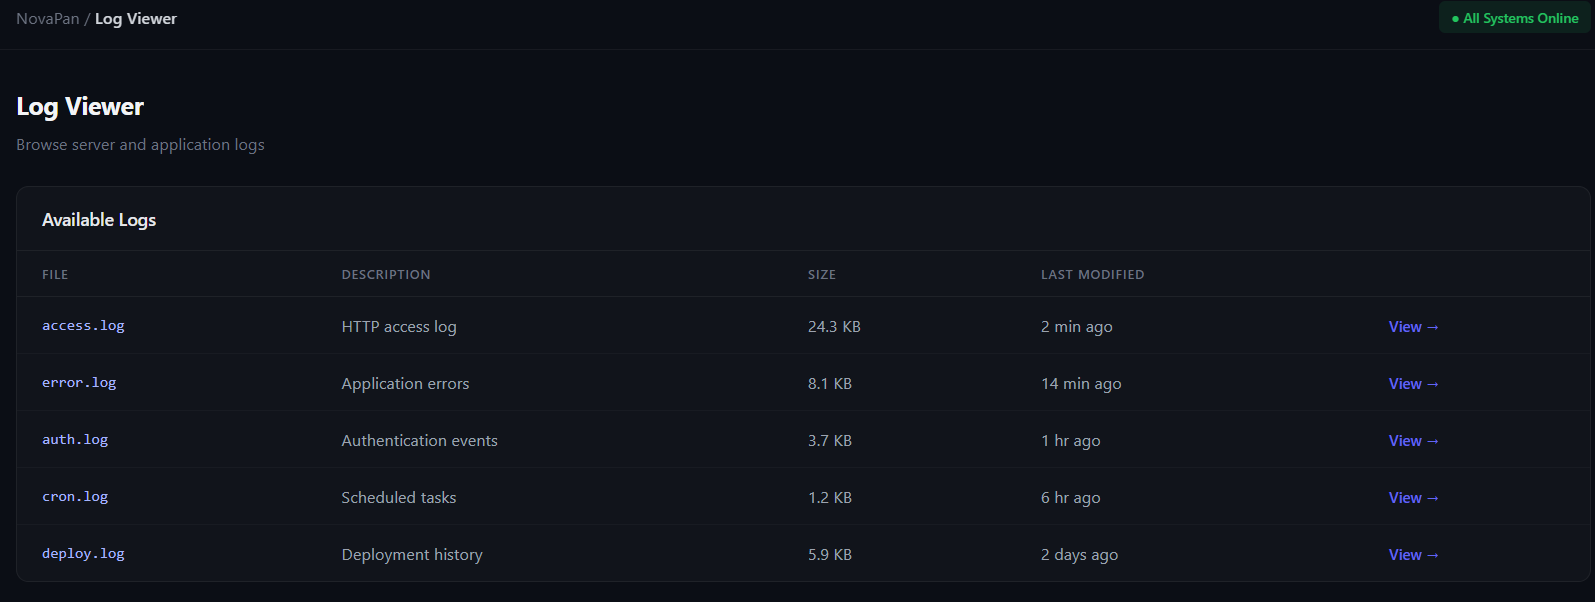Open the auth.log View link
The image size is (1595, 602).
click(x=1412, y=441)
